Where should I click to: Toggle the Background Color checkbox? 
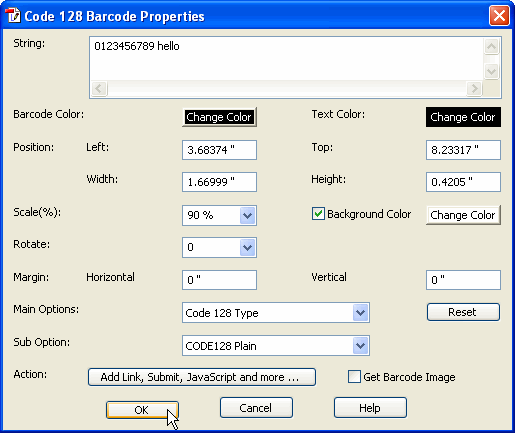pos(318,214)
